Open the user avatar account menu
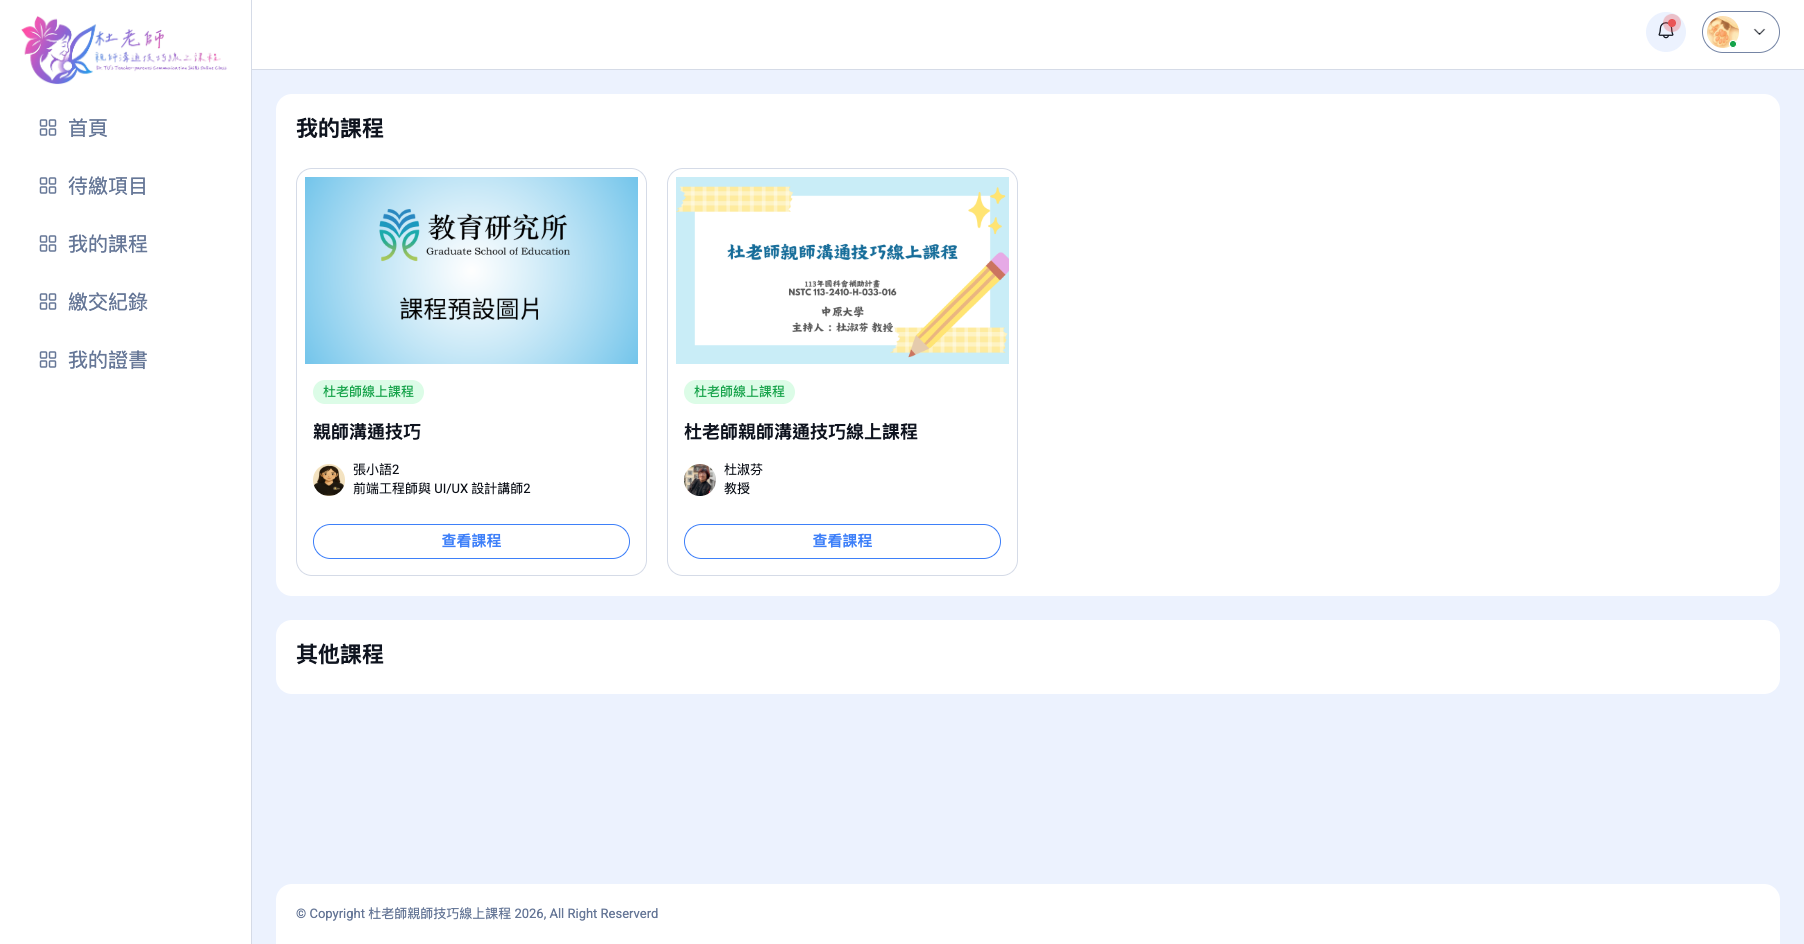This screenshot has width=1804, height=944. [1723, 32]
